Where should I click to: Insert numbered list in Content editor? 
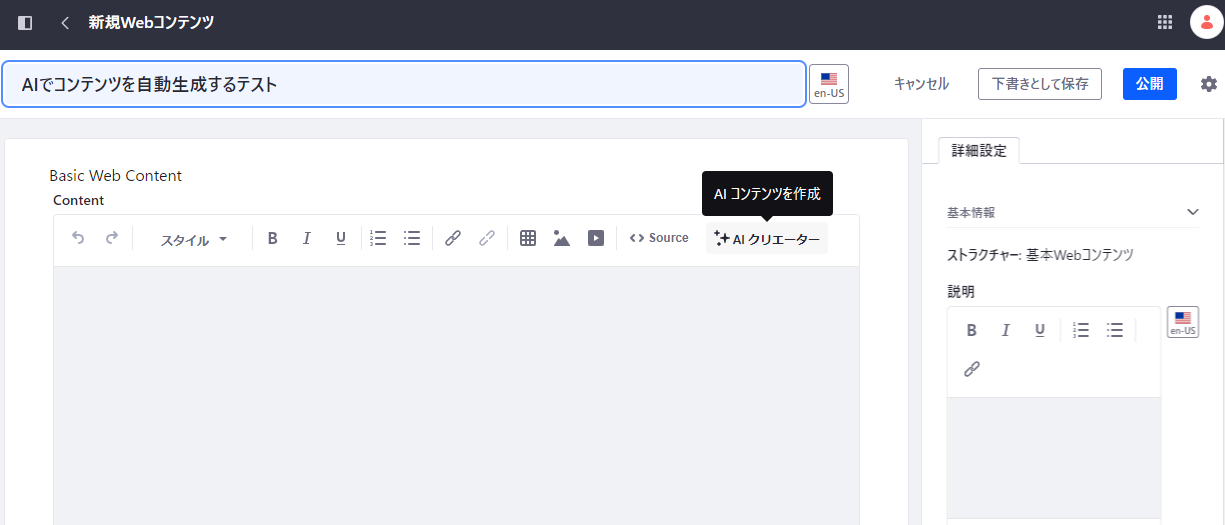click(378, 238)
